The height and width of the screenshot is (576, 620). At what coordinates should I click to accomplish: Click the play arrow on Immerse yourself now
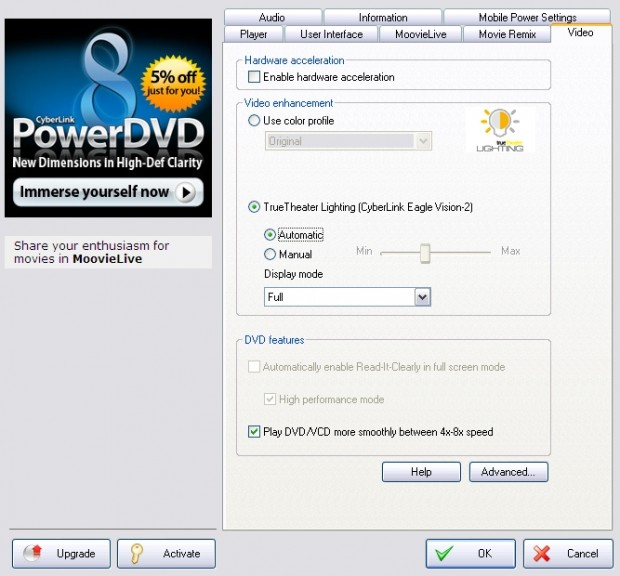pyautogui.click(x=185, y=193)
